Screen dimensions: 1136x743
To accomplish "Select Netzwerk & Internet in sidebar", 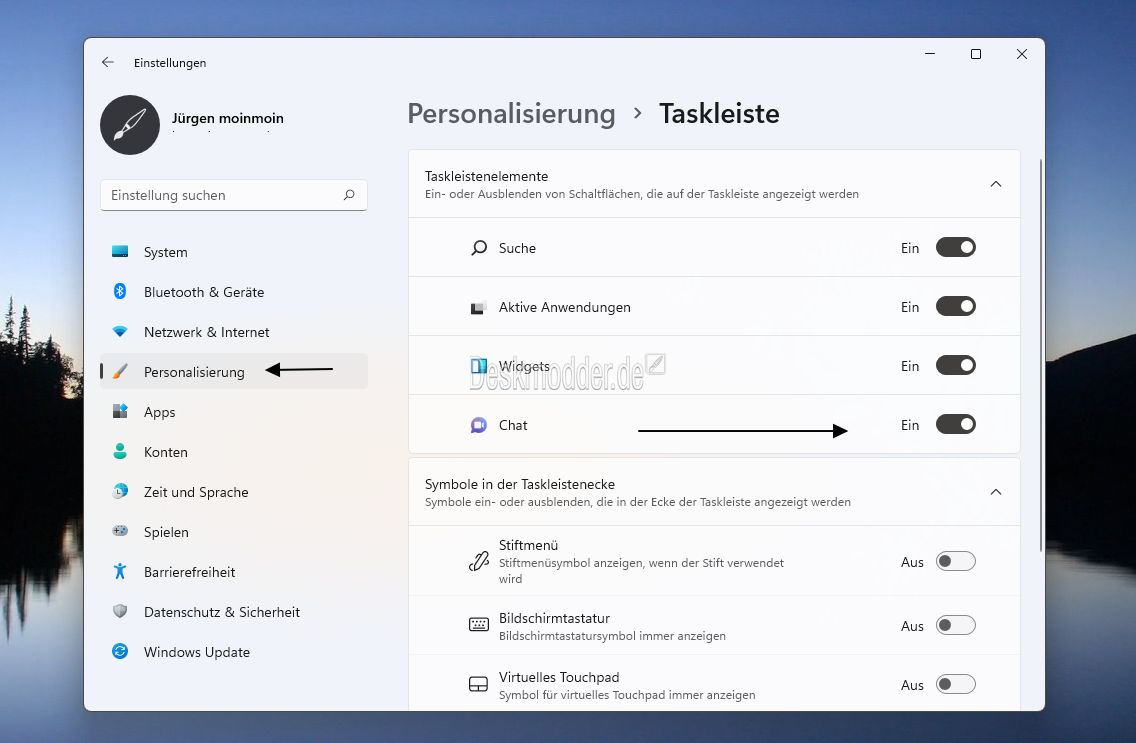I will pyautogui.click(x=233, y=331).
